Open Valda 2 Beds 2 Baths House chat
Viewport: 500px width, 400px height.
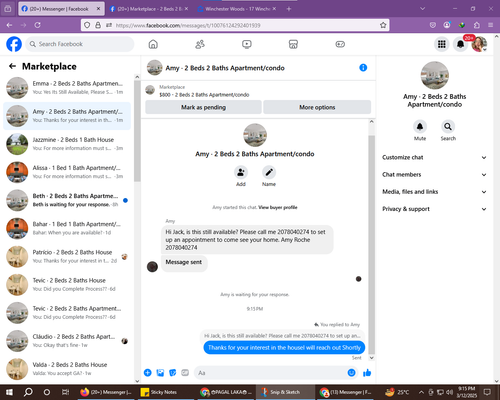point(67,369)
